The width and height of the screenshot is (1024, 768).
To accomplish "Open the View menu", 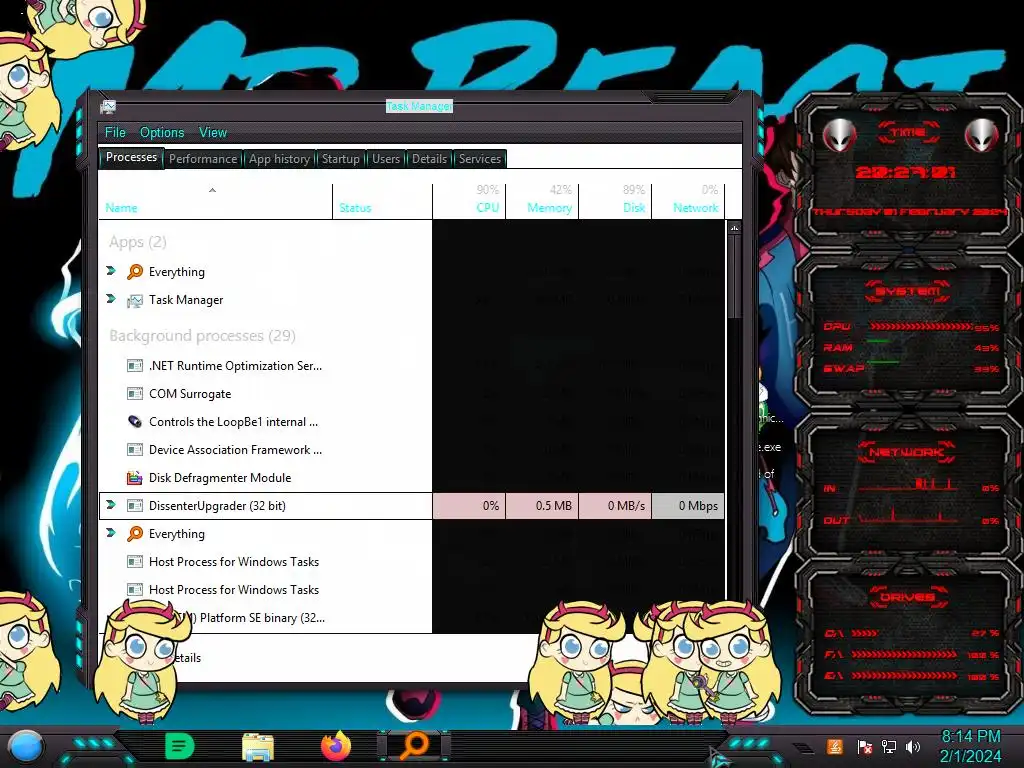I will click(213, 133).
